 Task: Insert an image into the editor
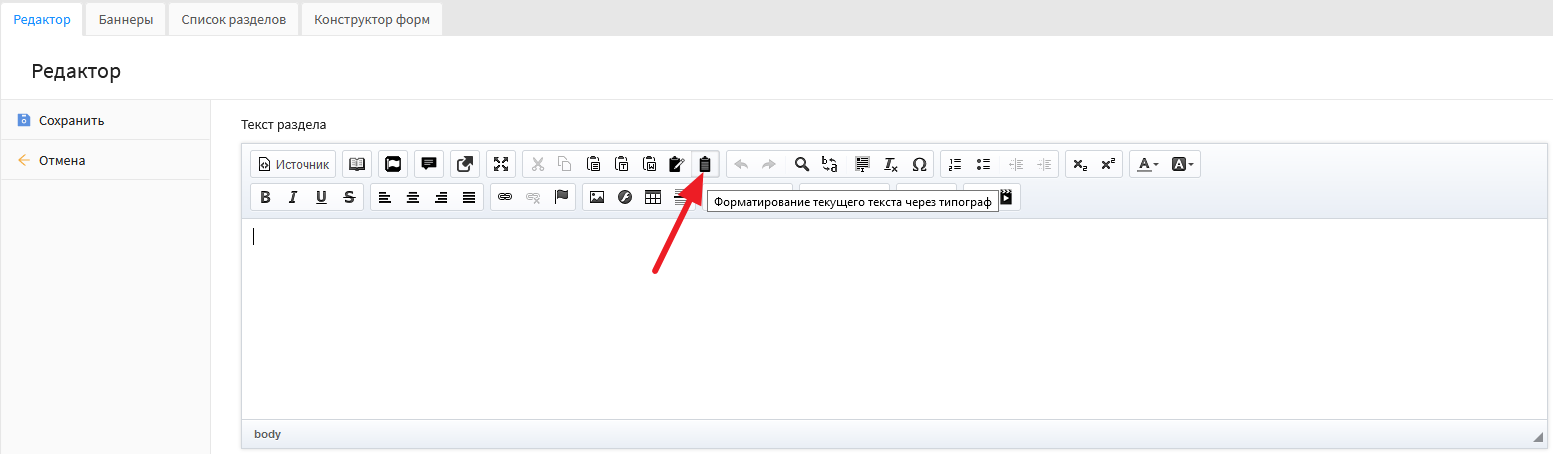click(x=597, y=197)
